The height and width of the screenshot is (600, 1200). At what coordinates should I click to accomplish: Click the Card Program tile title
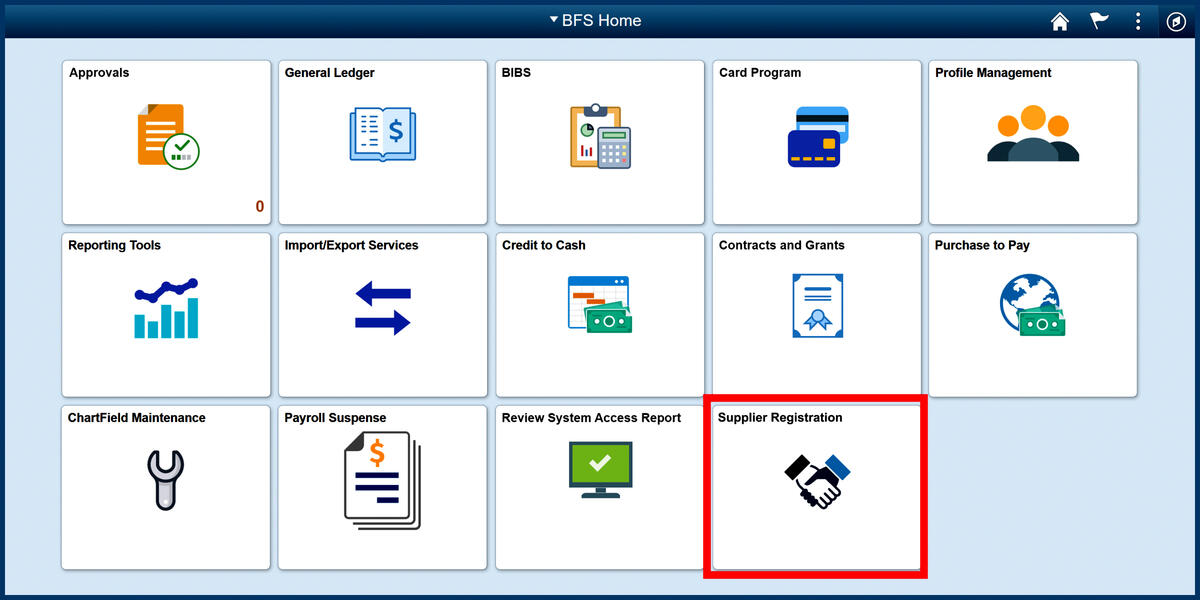760,73
